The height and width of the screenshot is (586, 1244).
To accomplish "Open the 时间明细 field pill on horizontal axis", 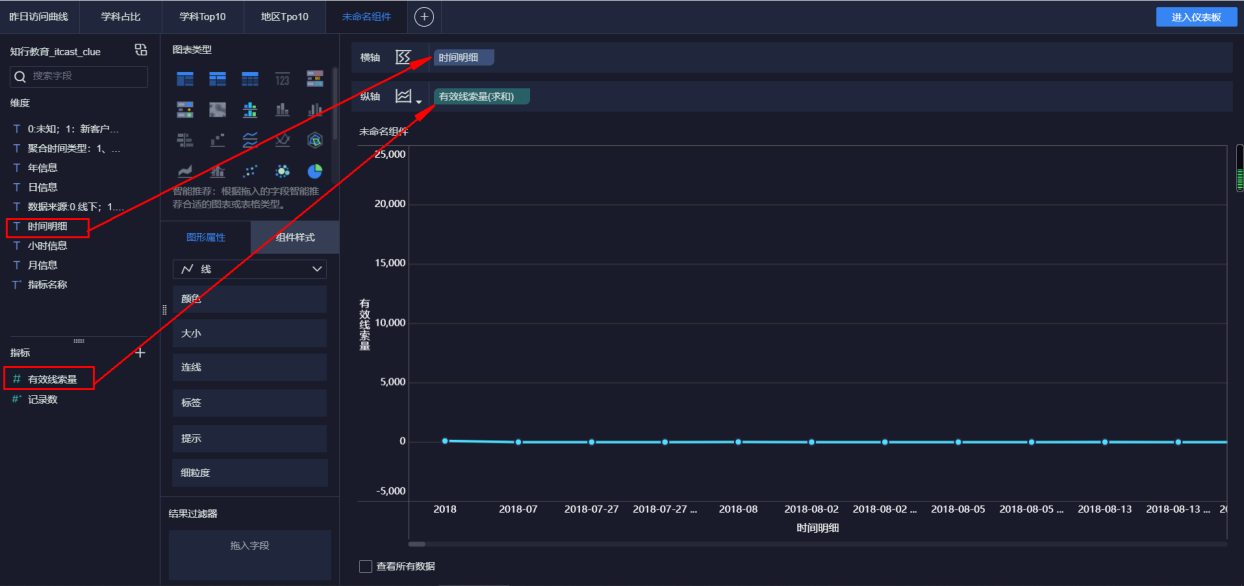I will pyautogui.click(x=464, y=58).
